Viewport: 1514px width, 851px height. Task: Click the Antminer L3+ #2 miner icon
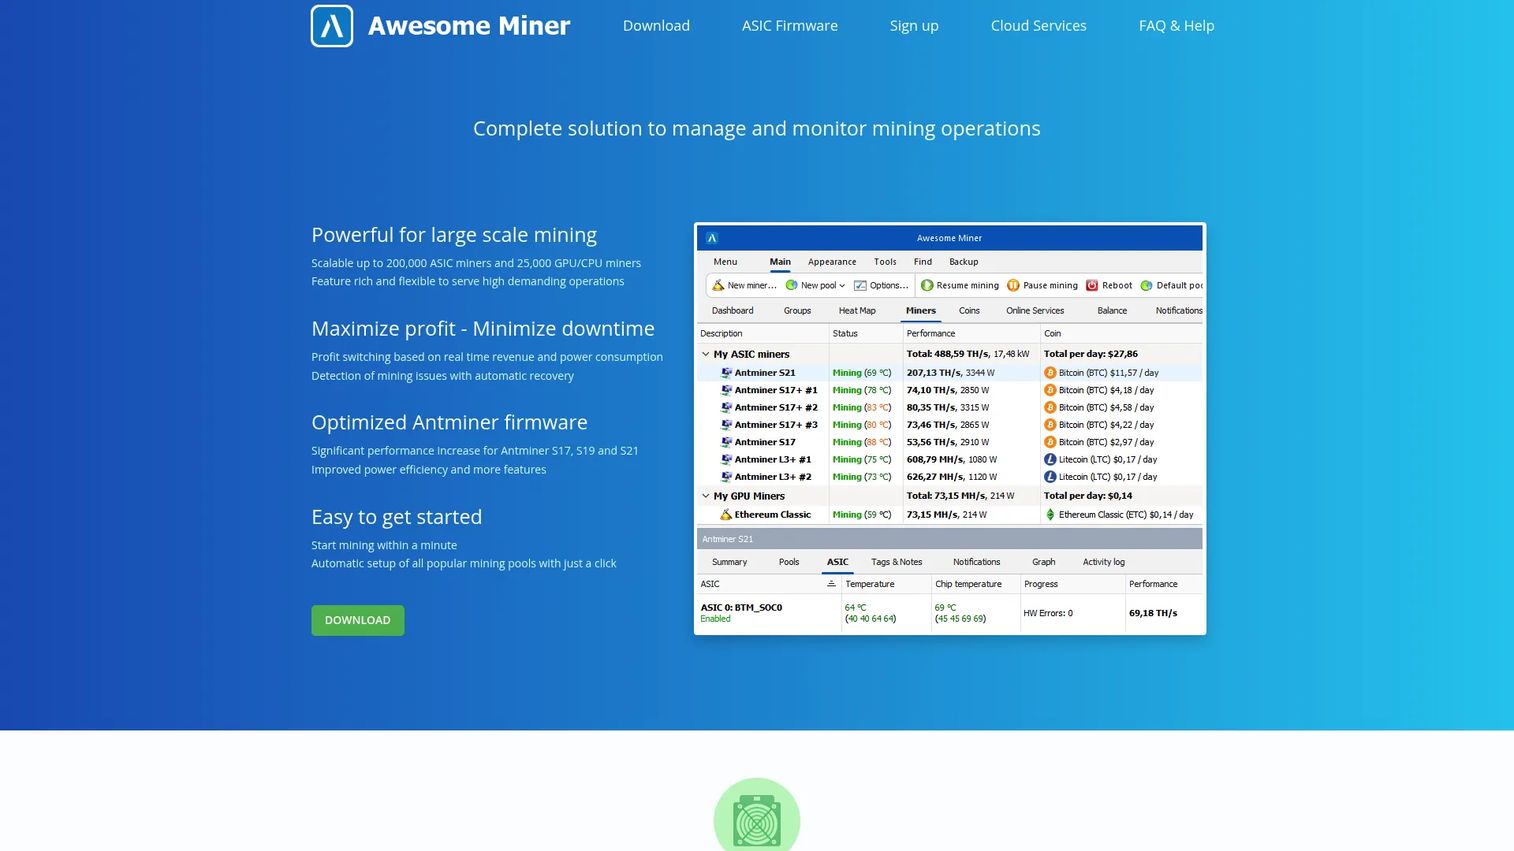726,477
